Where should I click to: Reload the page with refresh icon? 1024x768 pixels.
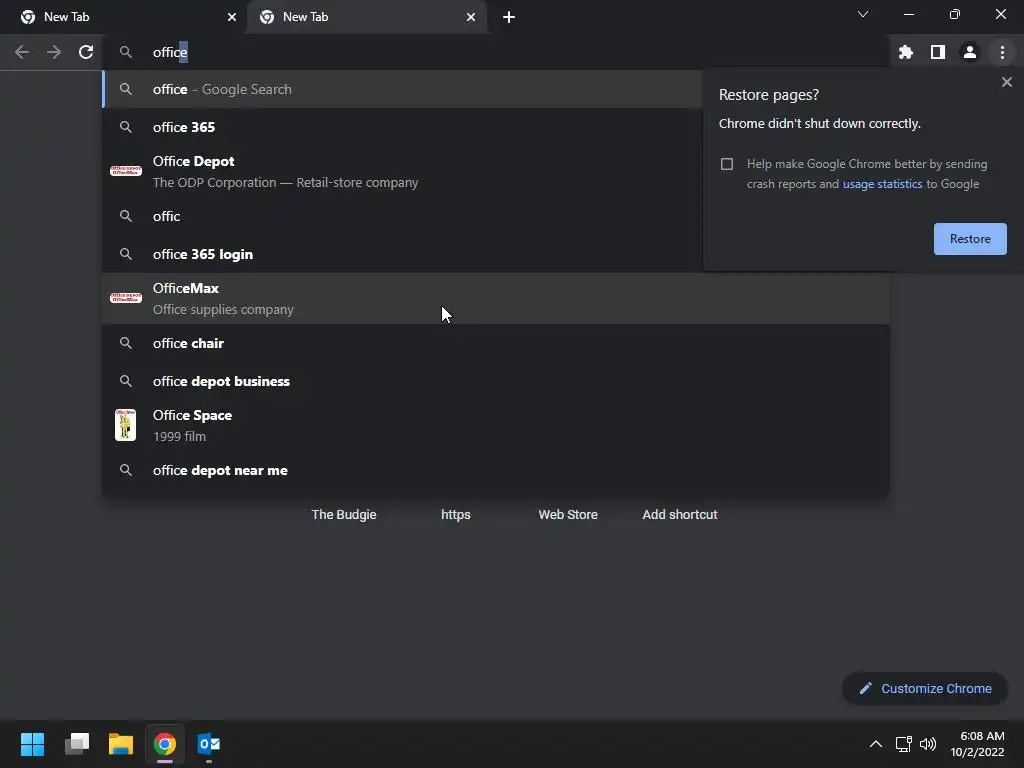(x=86, y=52)
